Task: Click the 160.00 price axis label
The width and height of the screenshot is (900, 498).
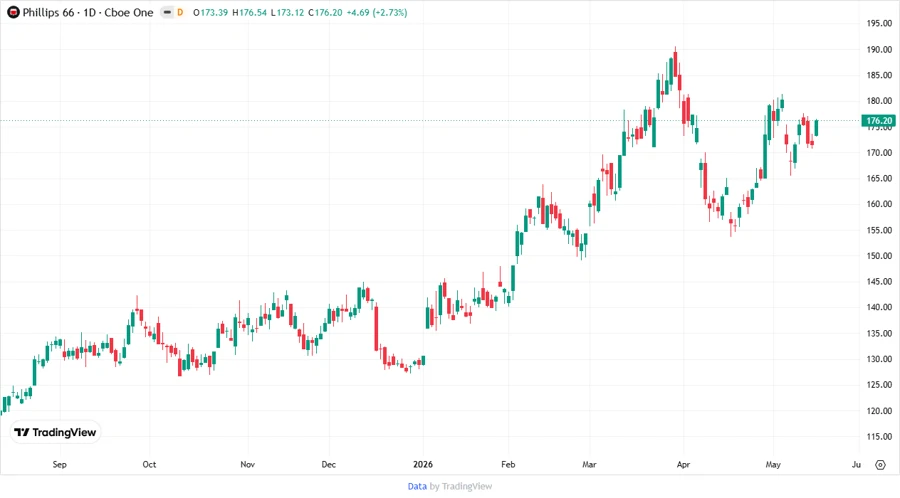Action: coord(879,204)
